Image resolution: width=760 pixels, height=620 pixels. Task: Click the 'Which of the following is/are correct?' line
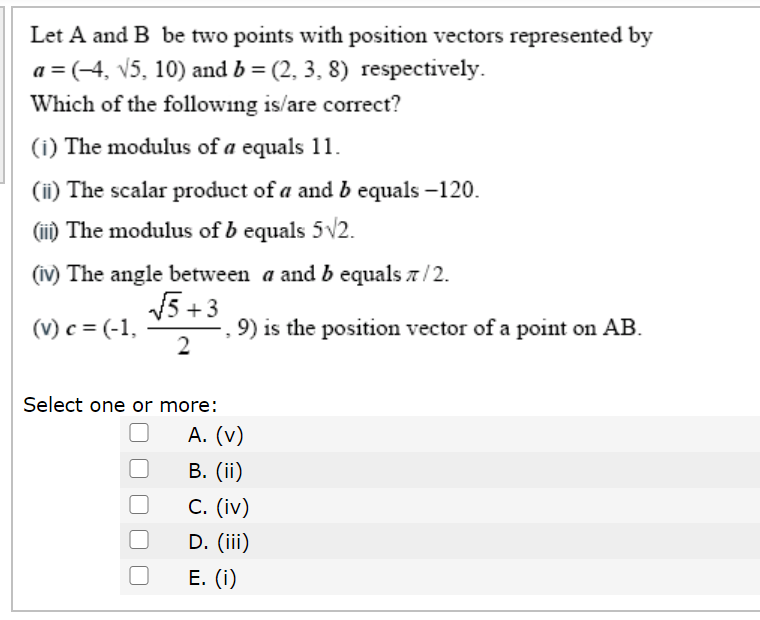[x=216, y=104]
